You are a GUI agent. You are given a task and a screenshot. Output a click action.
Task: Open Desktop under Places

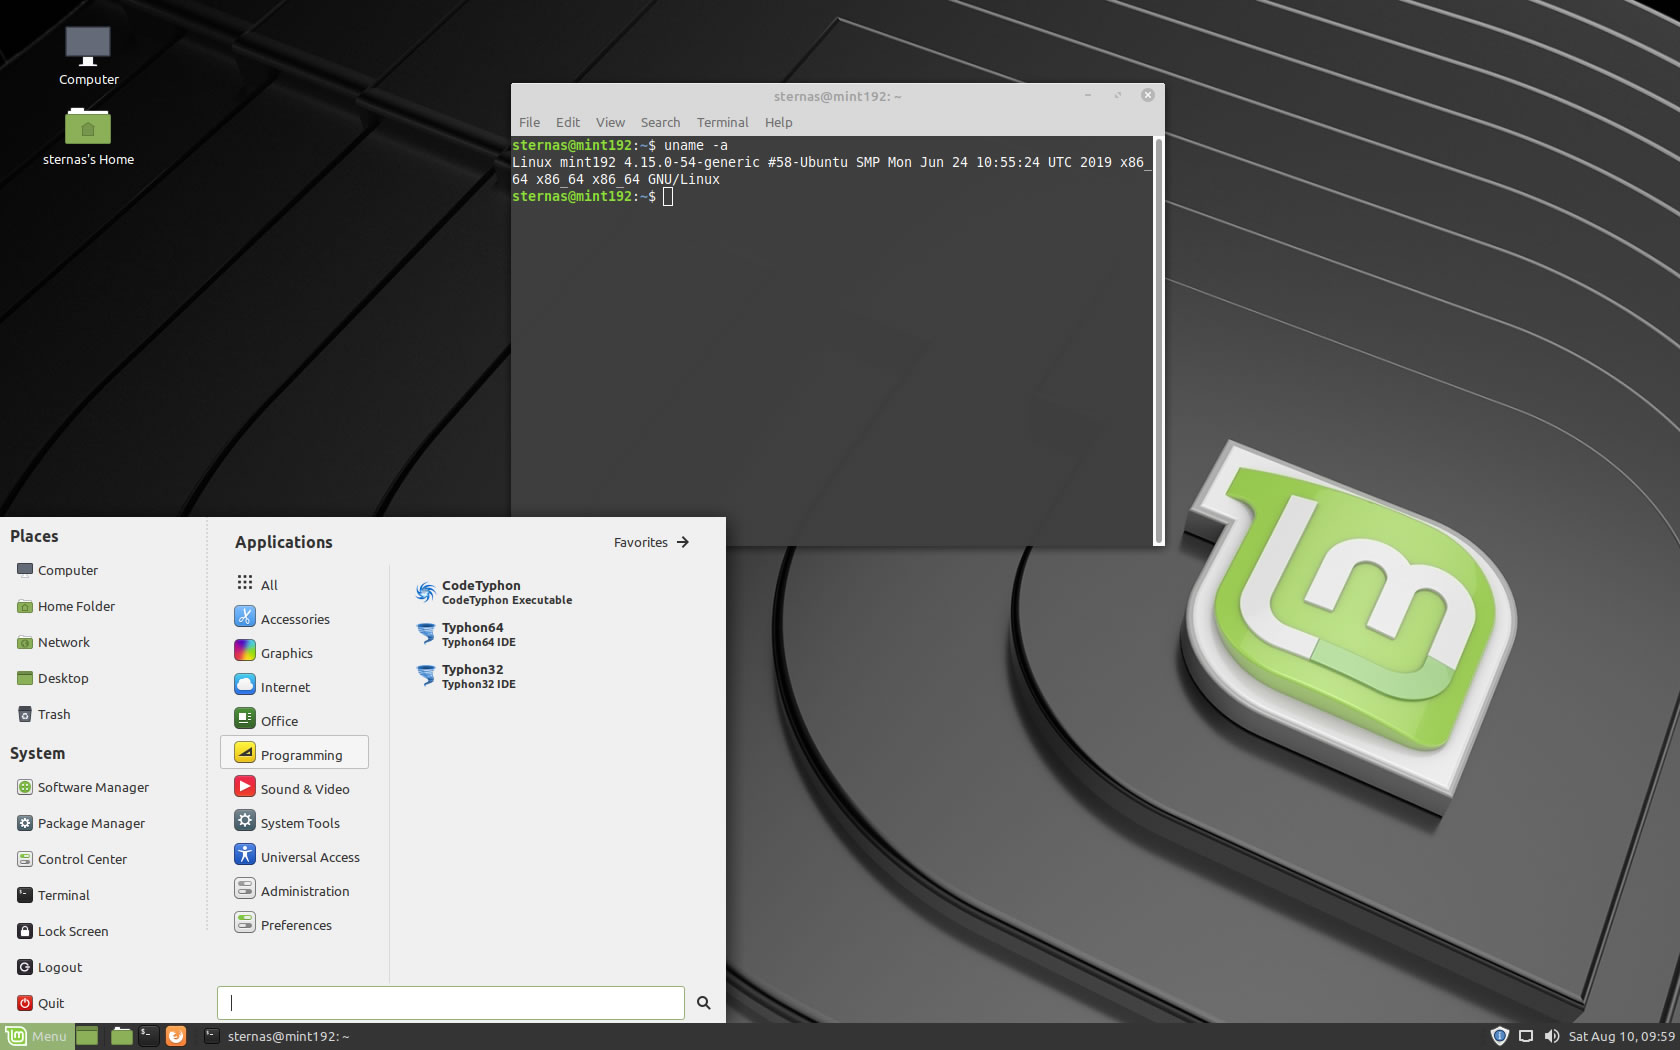tap(53, 678)
